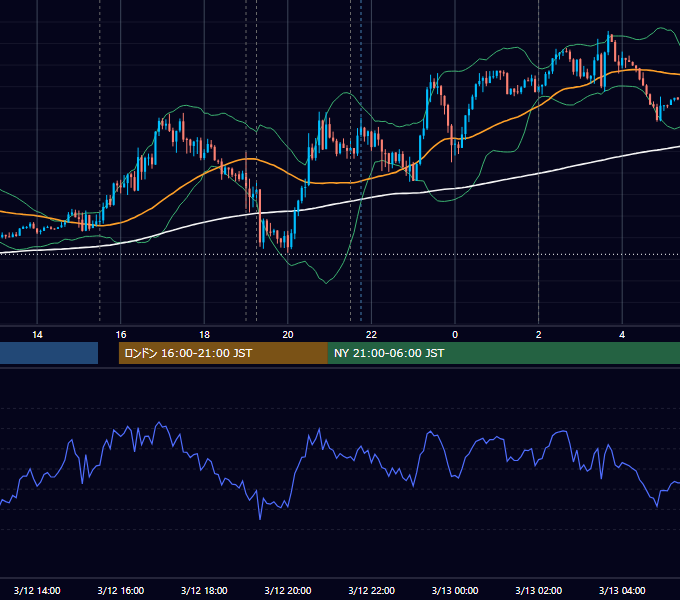Click the 3/13 02:00 date label
Image resolution: width=680 pixels, height=600 pixels.
coord(539,590)
